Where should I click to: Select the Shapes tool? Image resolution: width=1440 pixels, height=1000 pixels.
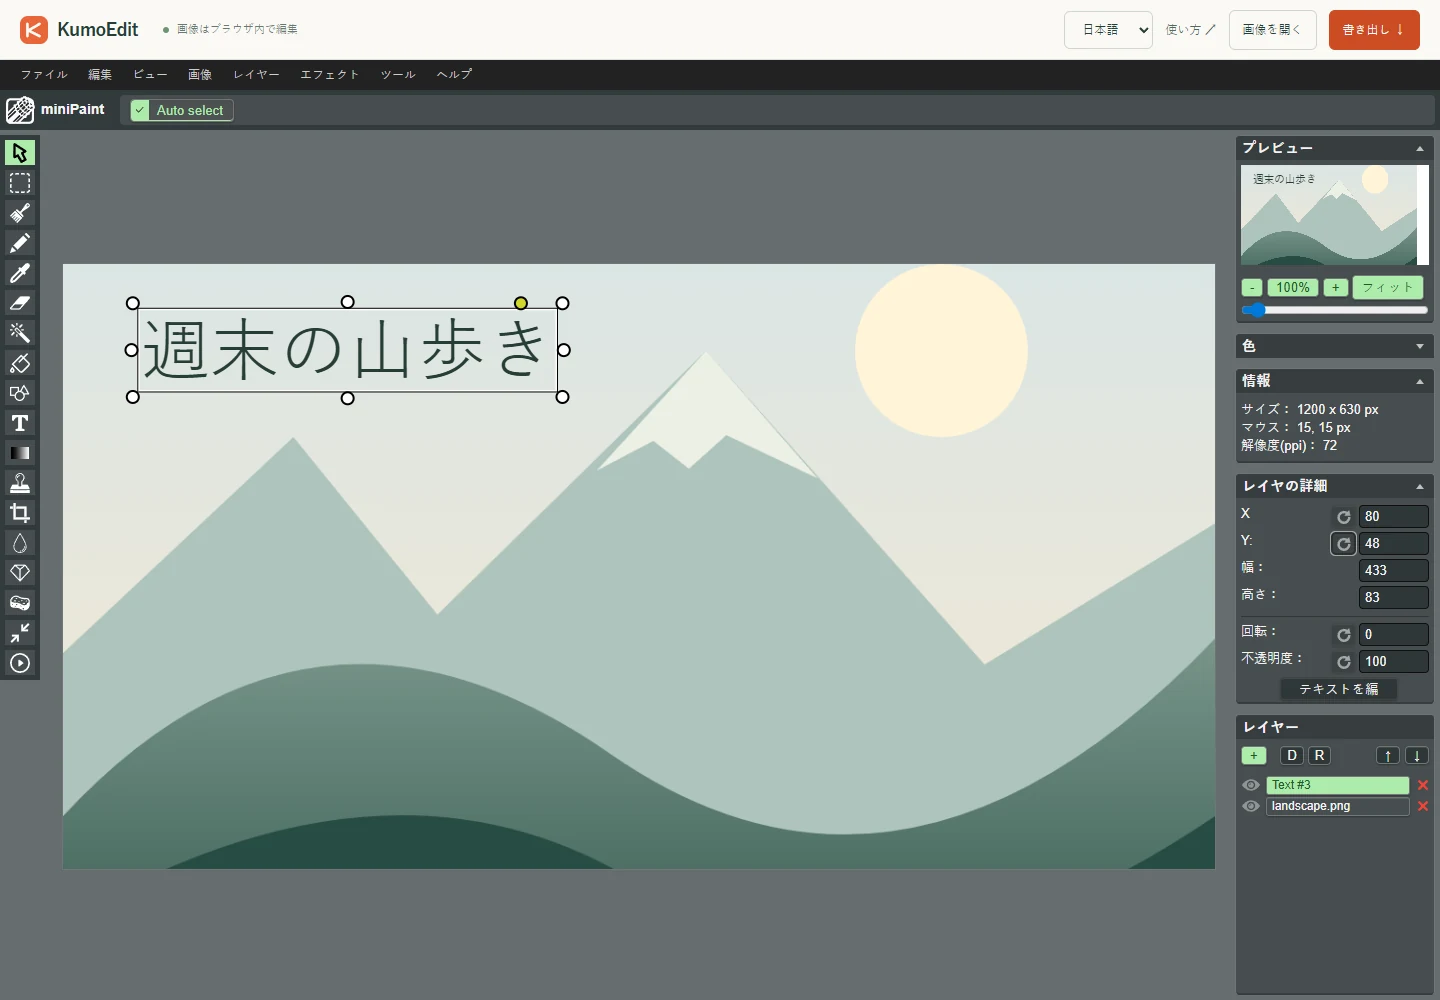(20, 393)
